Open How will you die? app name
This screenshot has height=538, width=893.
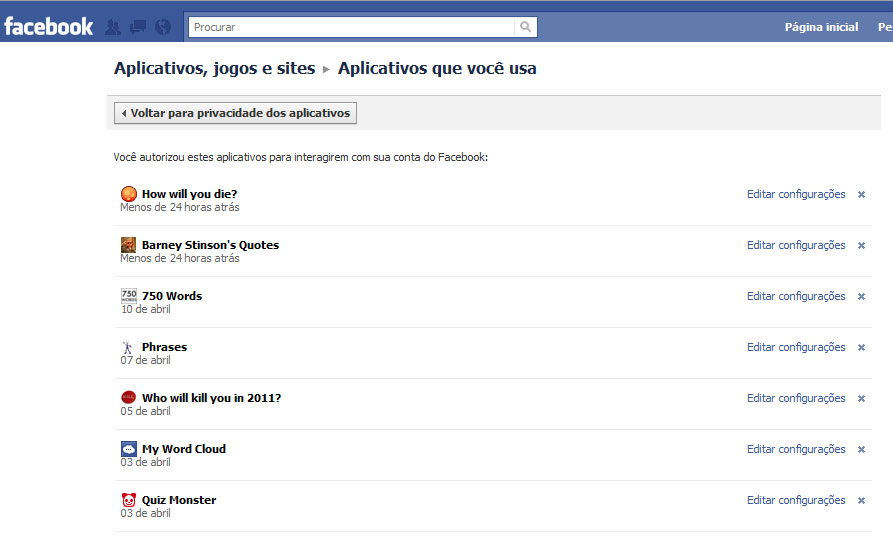point(189,194)
